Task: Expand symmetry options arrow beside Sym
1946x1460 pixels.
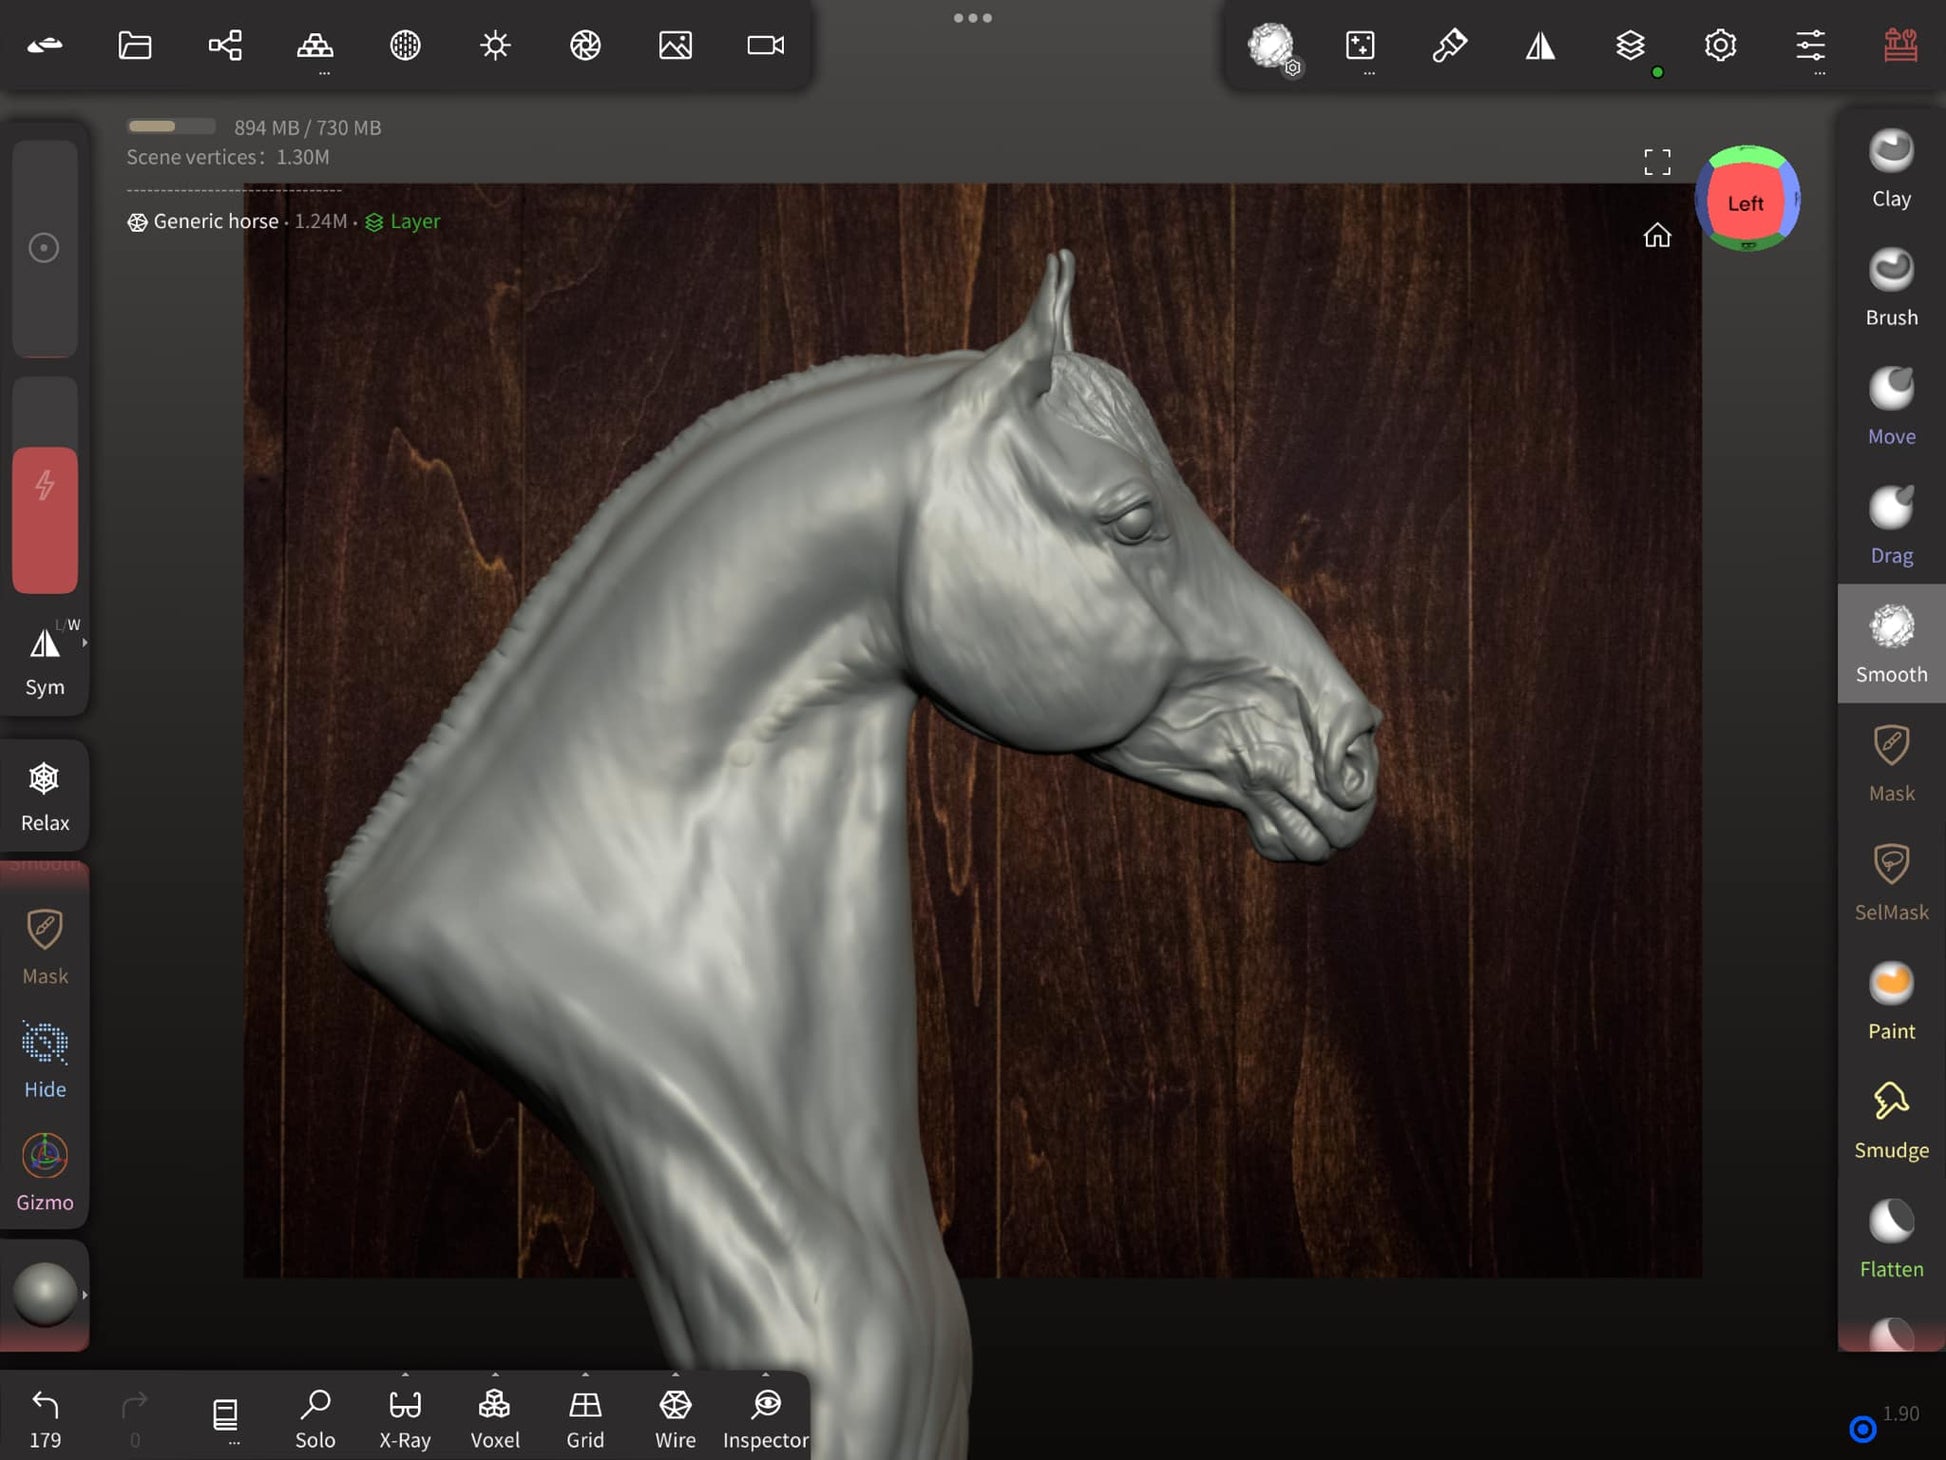Action: (x=85, y=643)
